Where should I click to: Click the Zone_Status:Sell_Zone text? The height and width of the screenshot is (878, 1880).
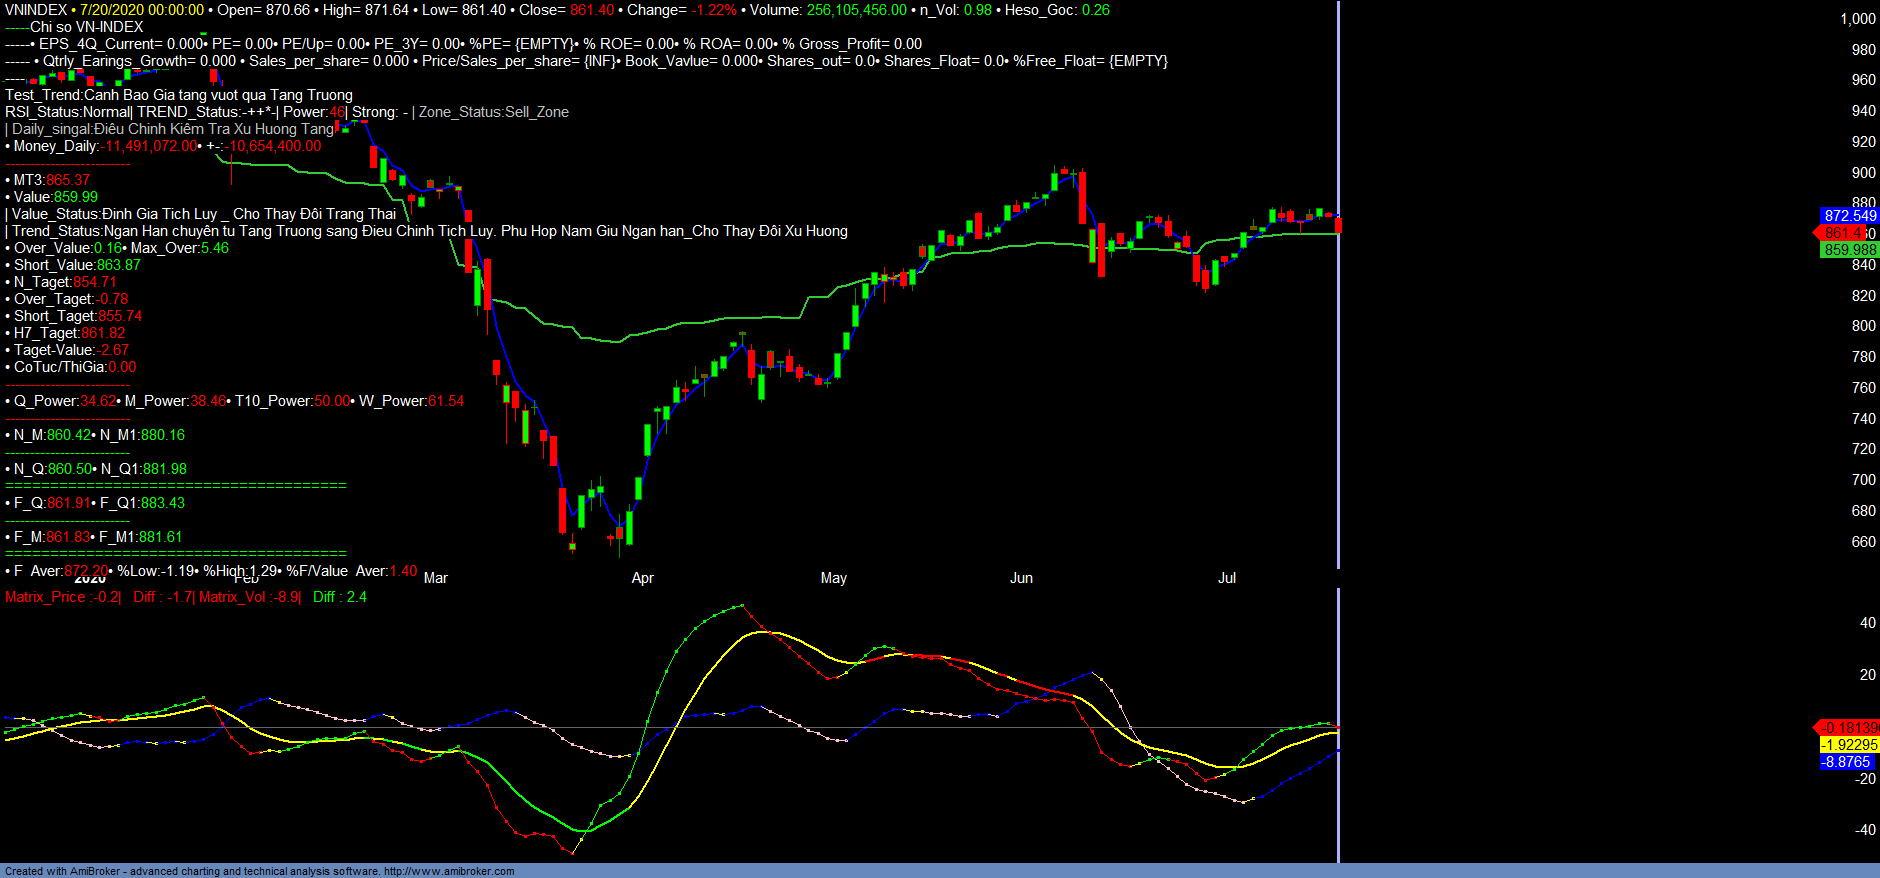pyautogui.click(x=493, y=112)
